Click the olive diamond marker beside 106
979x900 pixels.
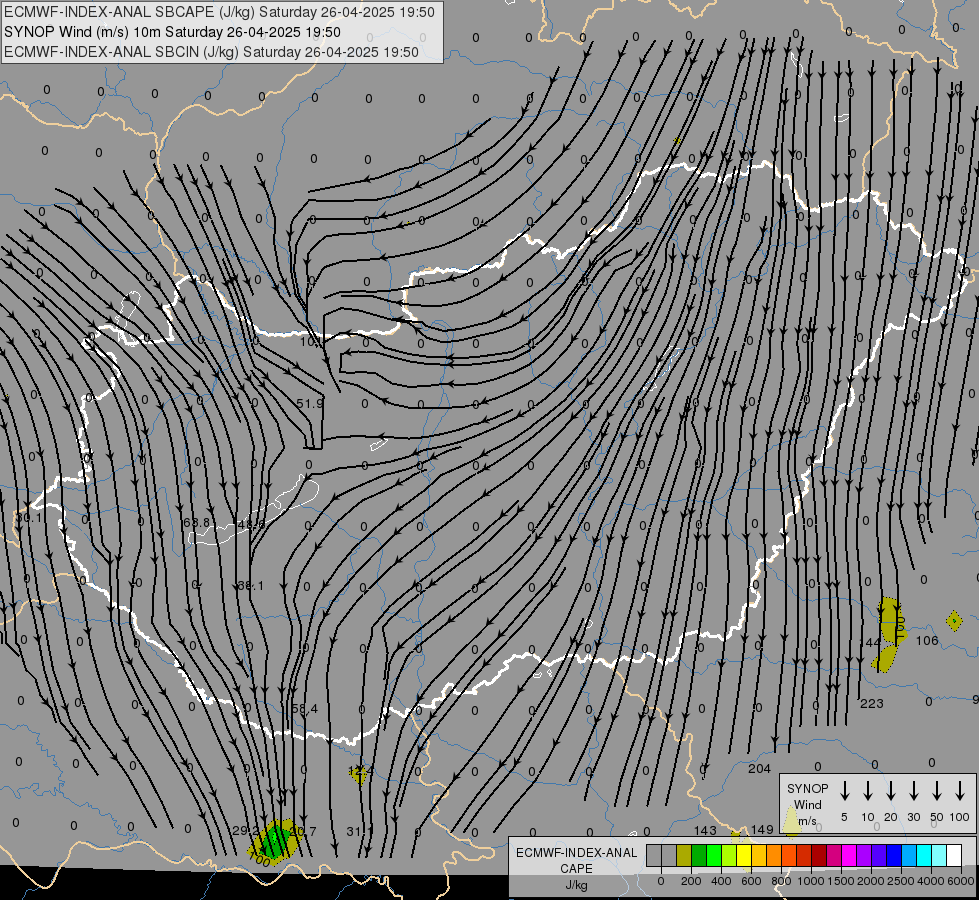(954, 621)
